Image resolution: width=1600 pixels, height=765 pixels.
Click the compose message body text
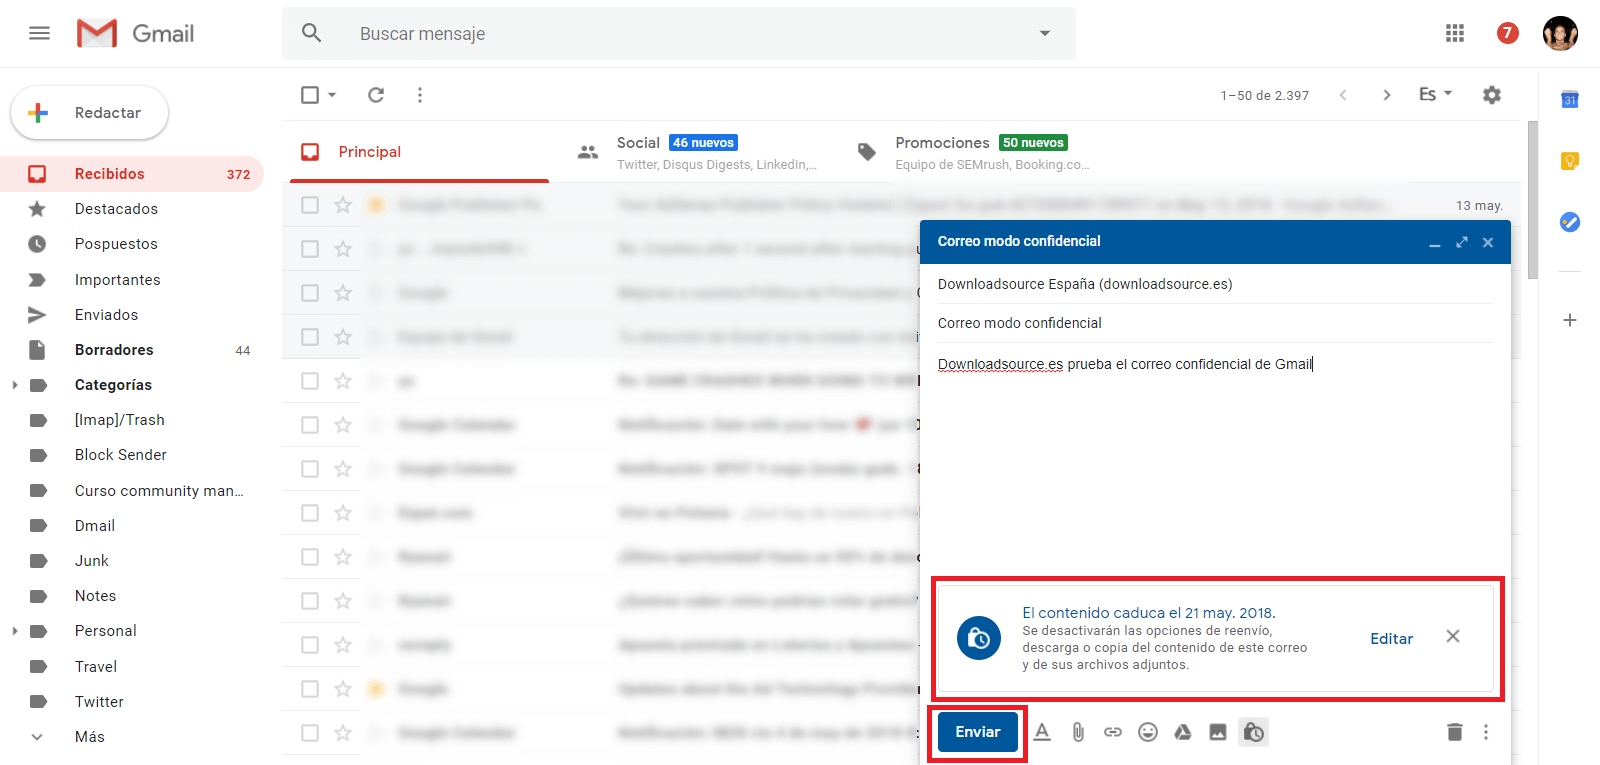pyautogui.click(x=1125, y=364)
